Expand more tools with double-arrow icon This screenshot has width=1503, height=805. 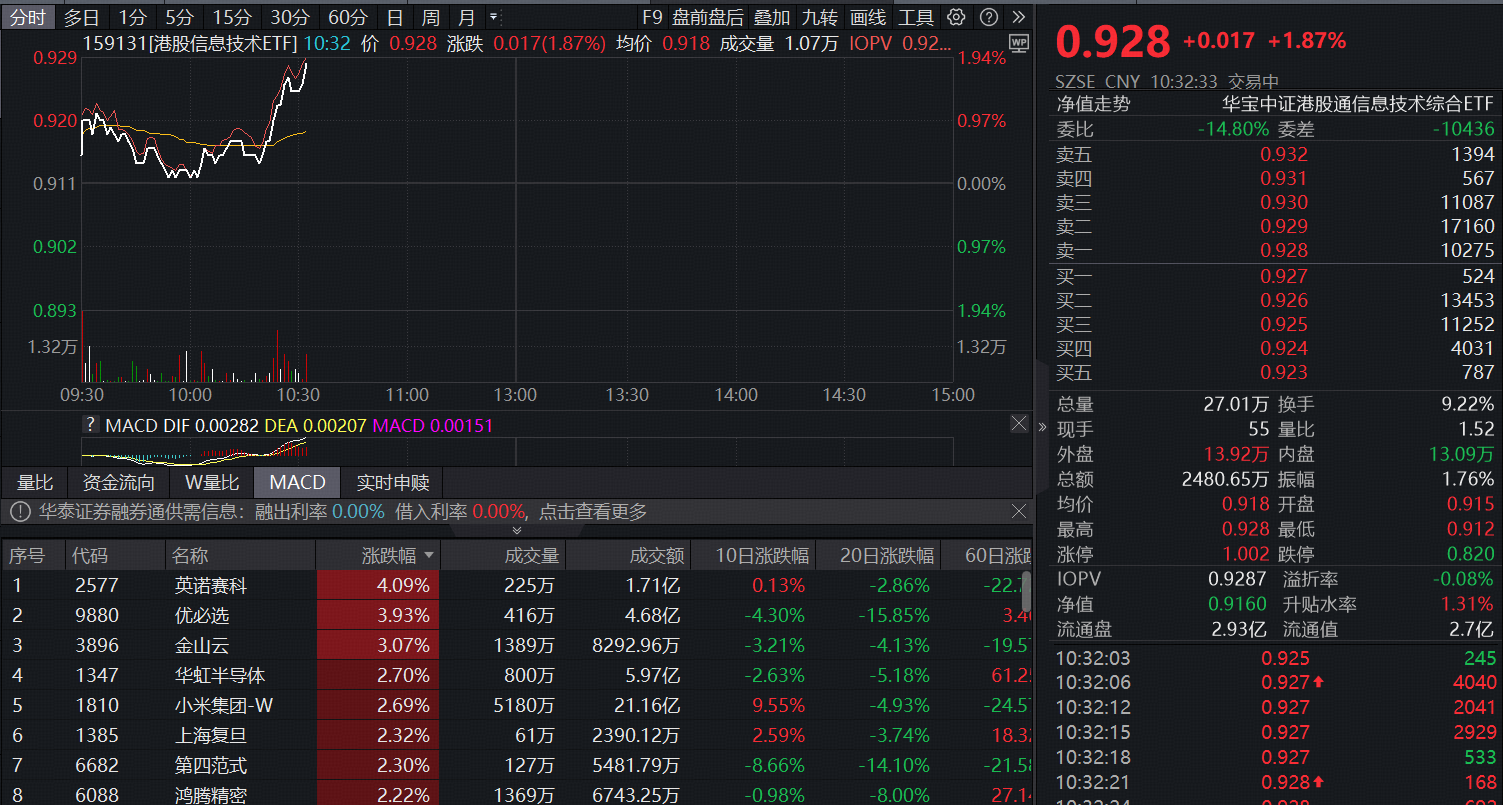click(x=1018, y=17)
